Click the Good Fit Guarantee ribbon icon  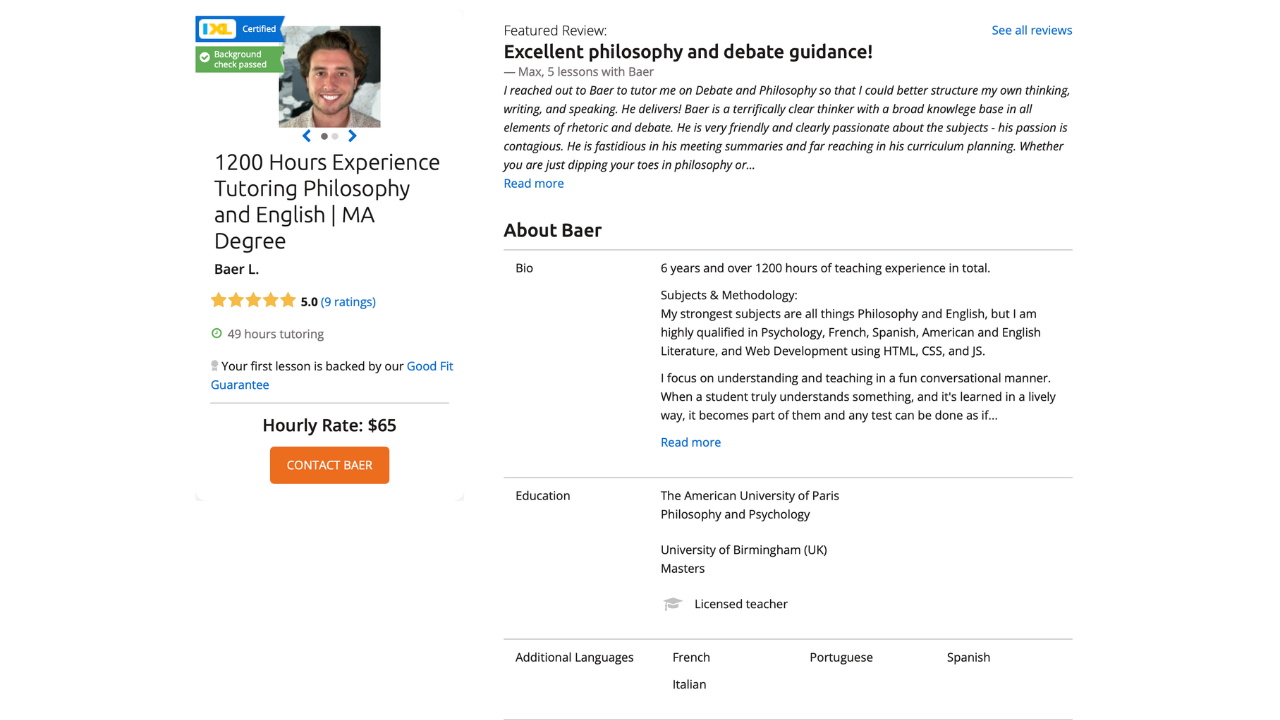[x=214, y=366]
